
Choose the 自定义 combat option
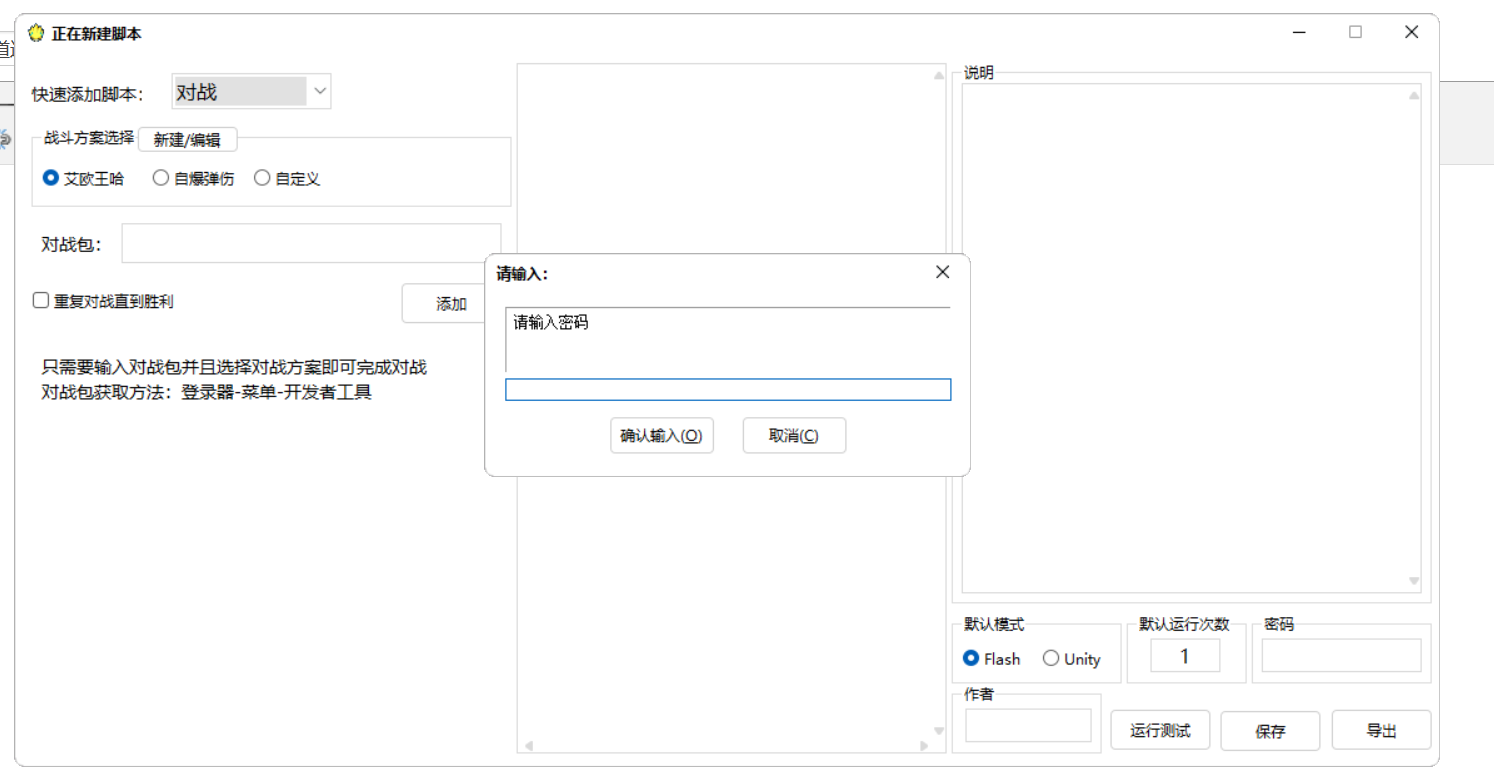coord(262,178)
